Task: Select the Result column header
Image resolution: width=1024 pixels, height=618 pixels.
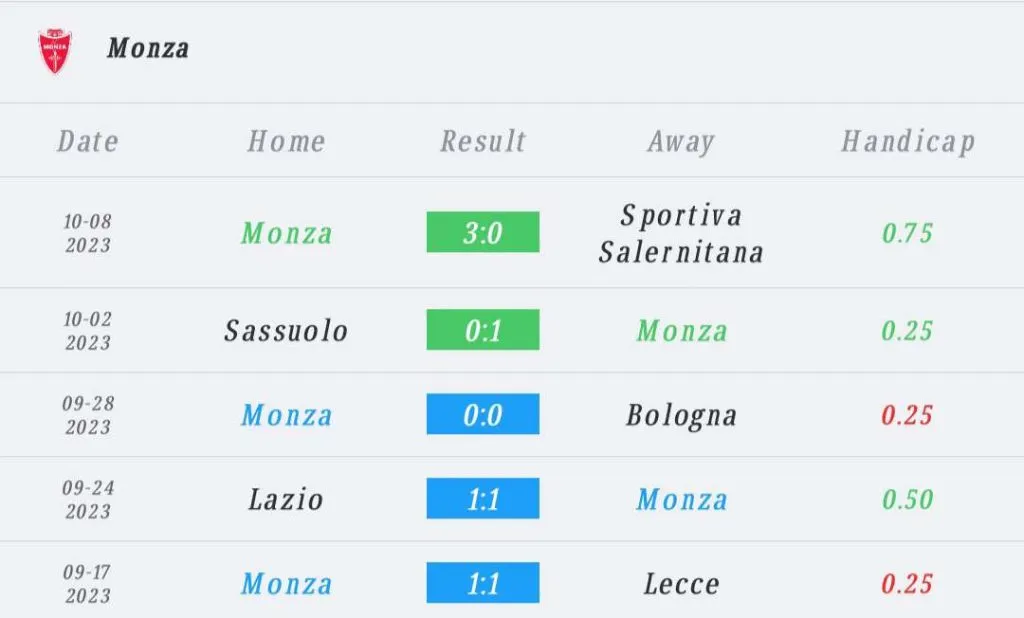Action: click(483, 142)
